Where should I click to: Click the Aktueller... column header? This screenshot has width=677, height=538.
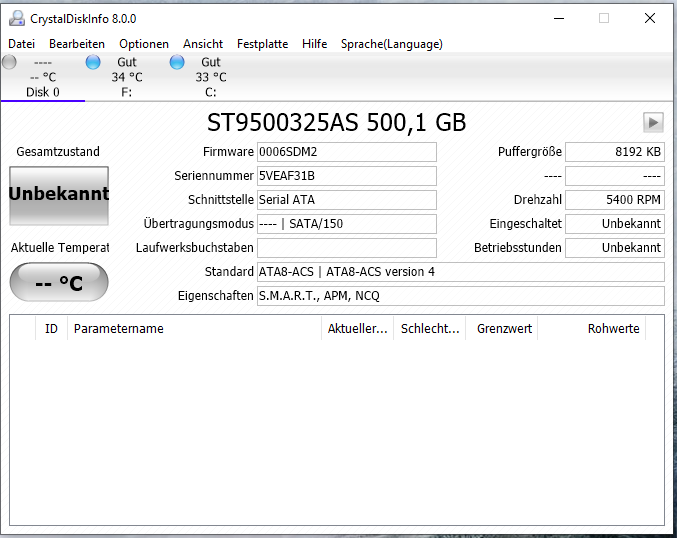[x=357, y=329]
